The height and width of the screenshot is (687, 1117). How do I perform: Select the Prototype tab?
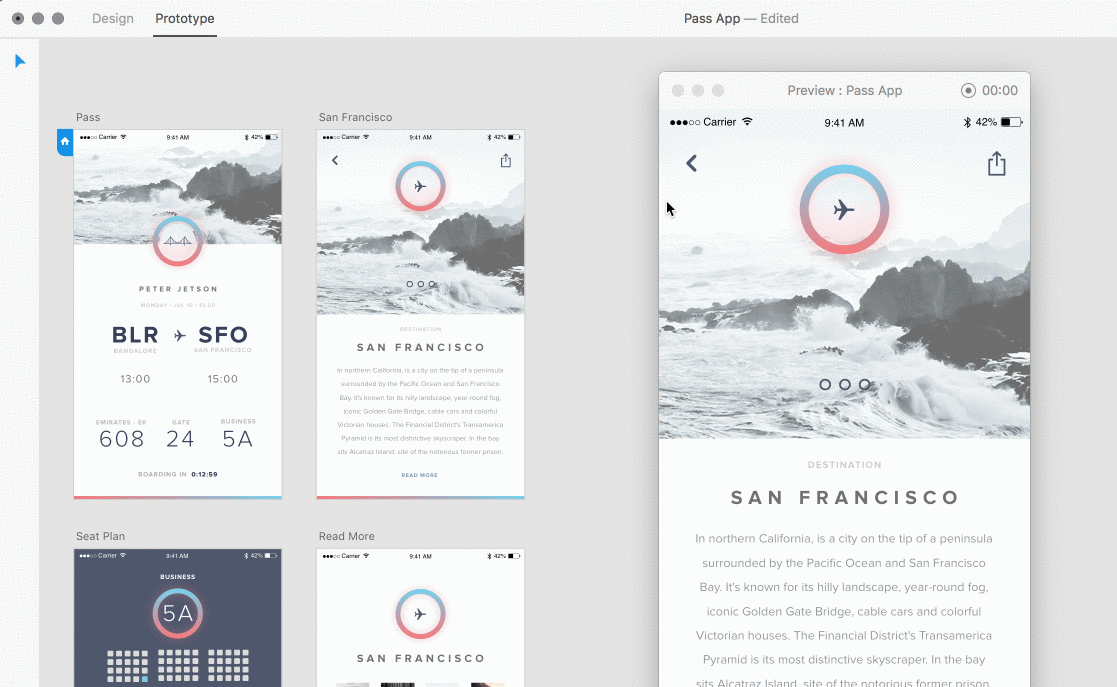pos(185,19)
